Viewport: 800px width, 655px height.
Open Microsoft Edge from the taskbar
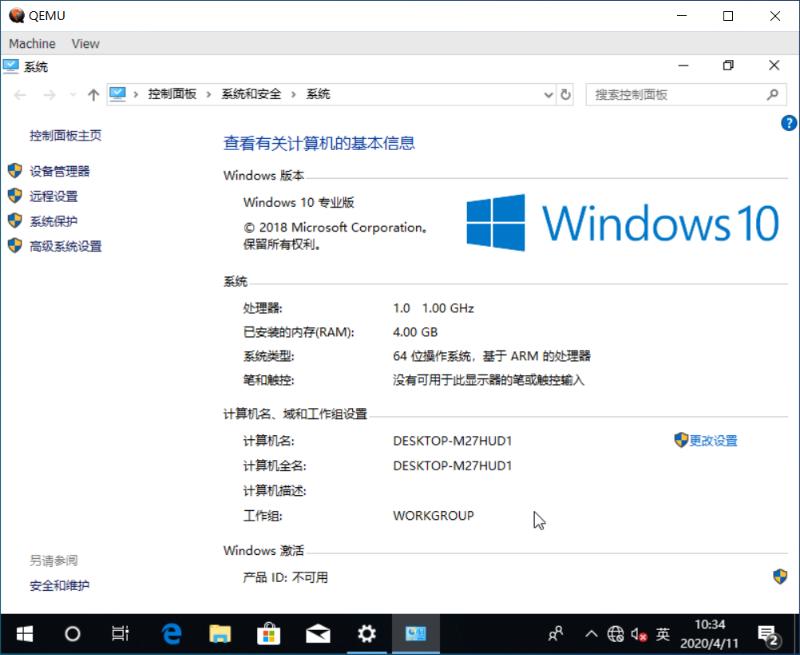tap(170, 633)
